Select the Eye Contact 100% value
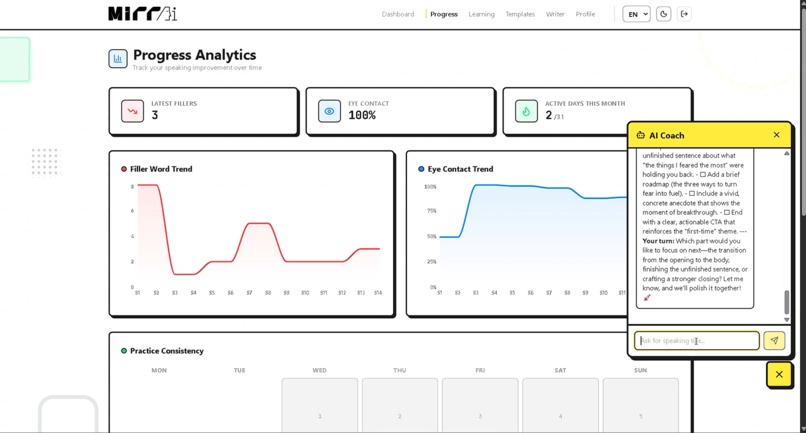The height and width of the screenshot is (433, 806). (x=362, y=115)
